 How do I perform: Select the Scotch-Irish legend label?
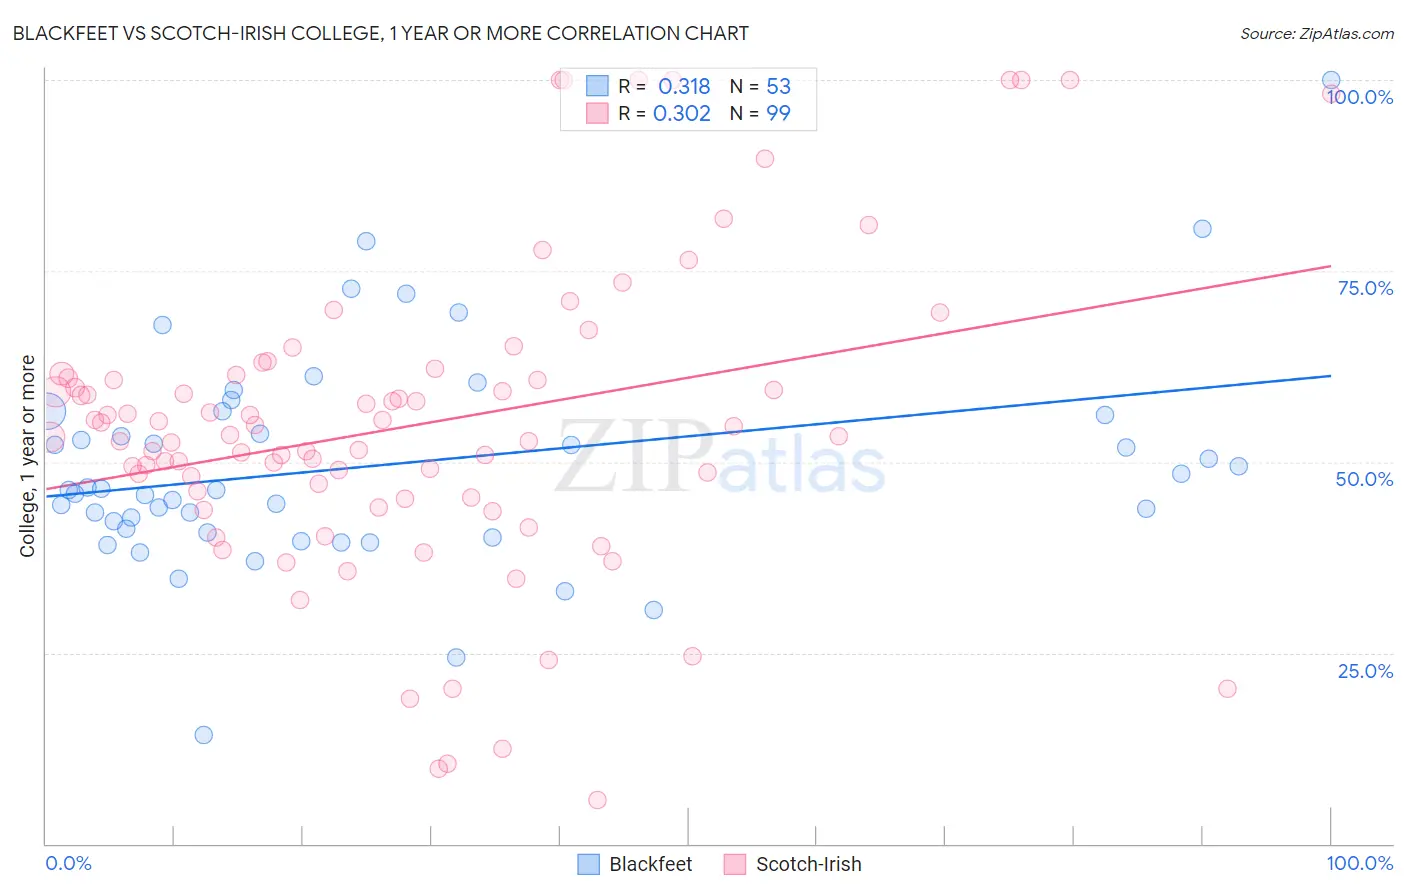point(808,864)
